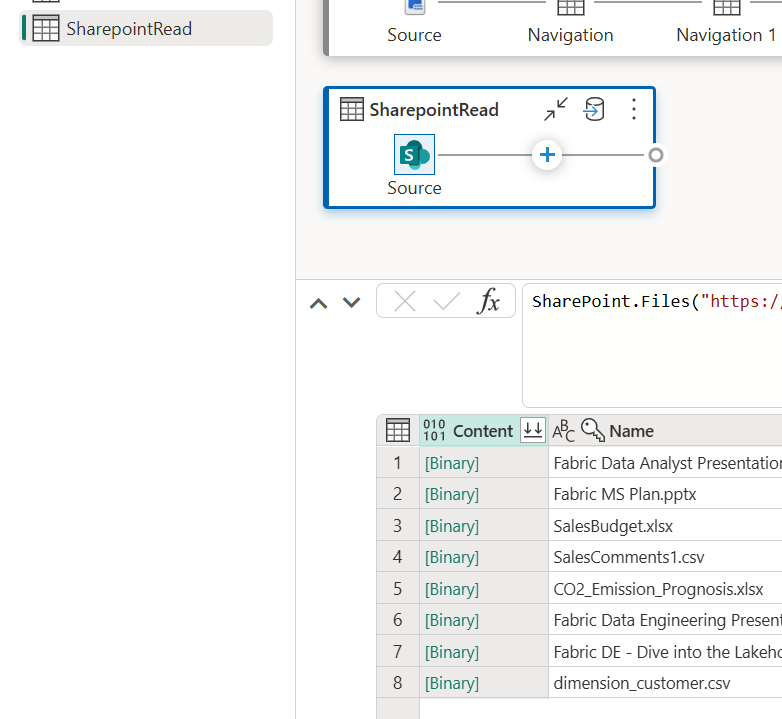Select Fabric DE - Dive into Lakehouse cell

coord(665,652)
